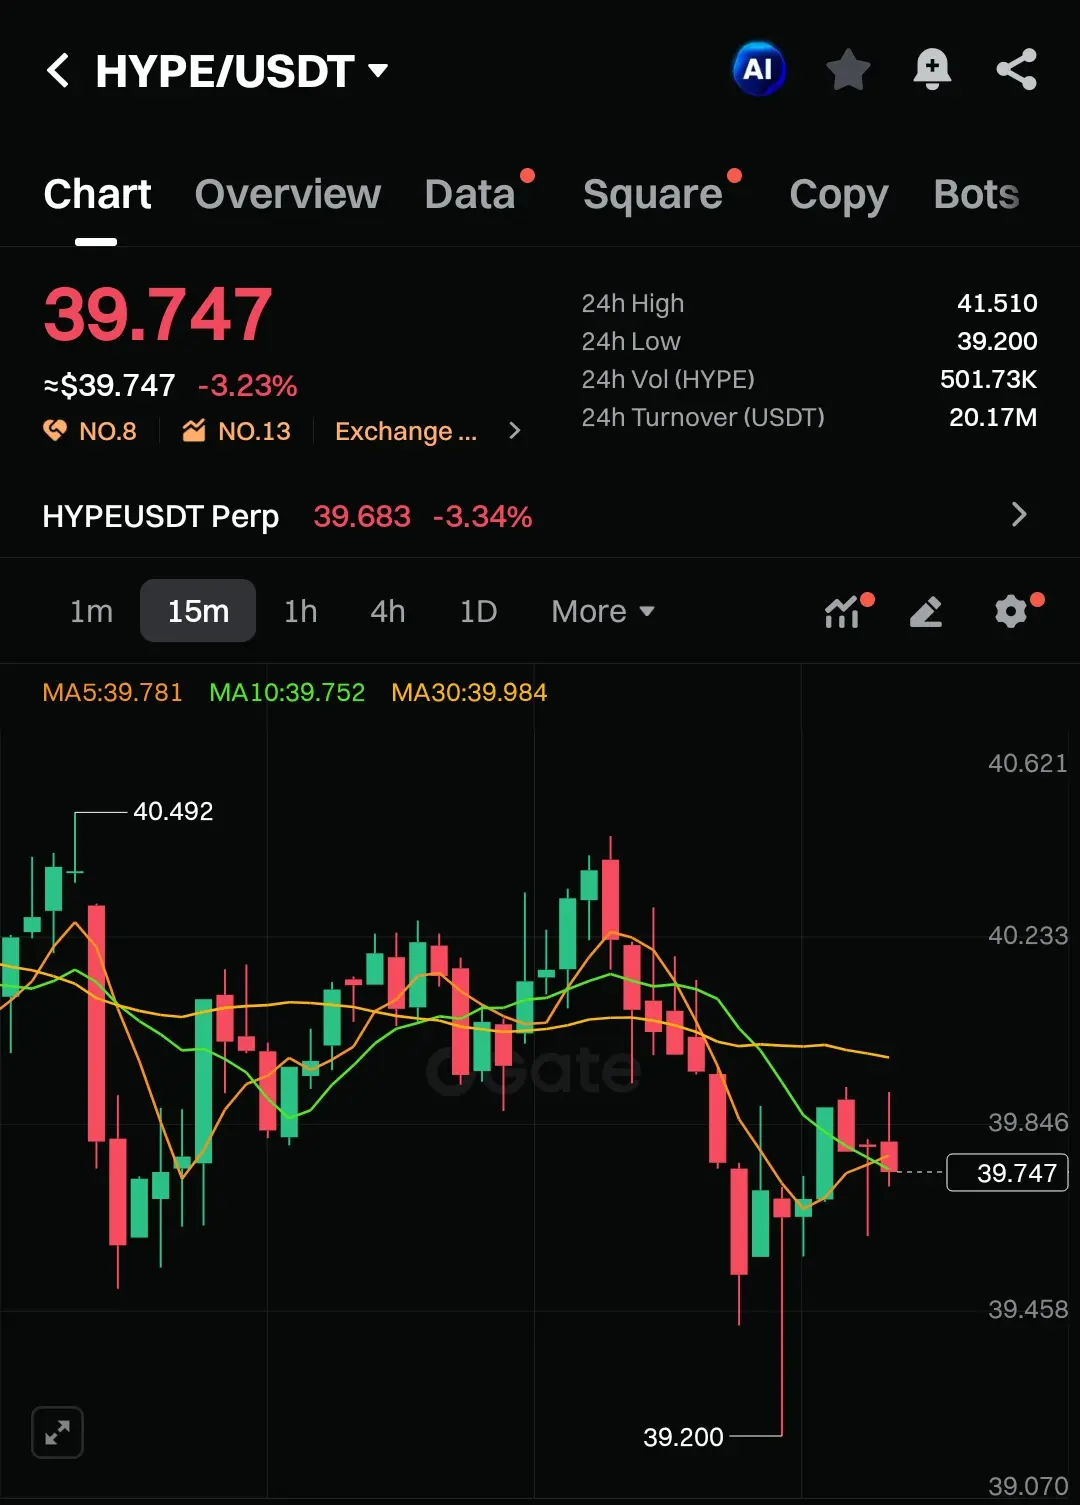
Task: Tap the 40.621 price axis label
Action: pyautogui.click(x=1027, y=763)
